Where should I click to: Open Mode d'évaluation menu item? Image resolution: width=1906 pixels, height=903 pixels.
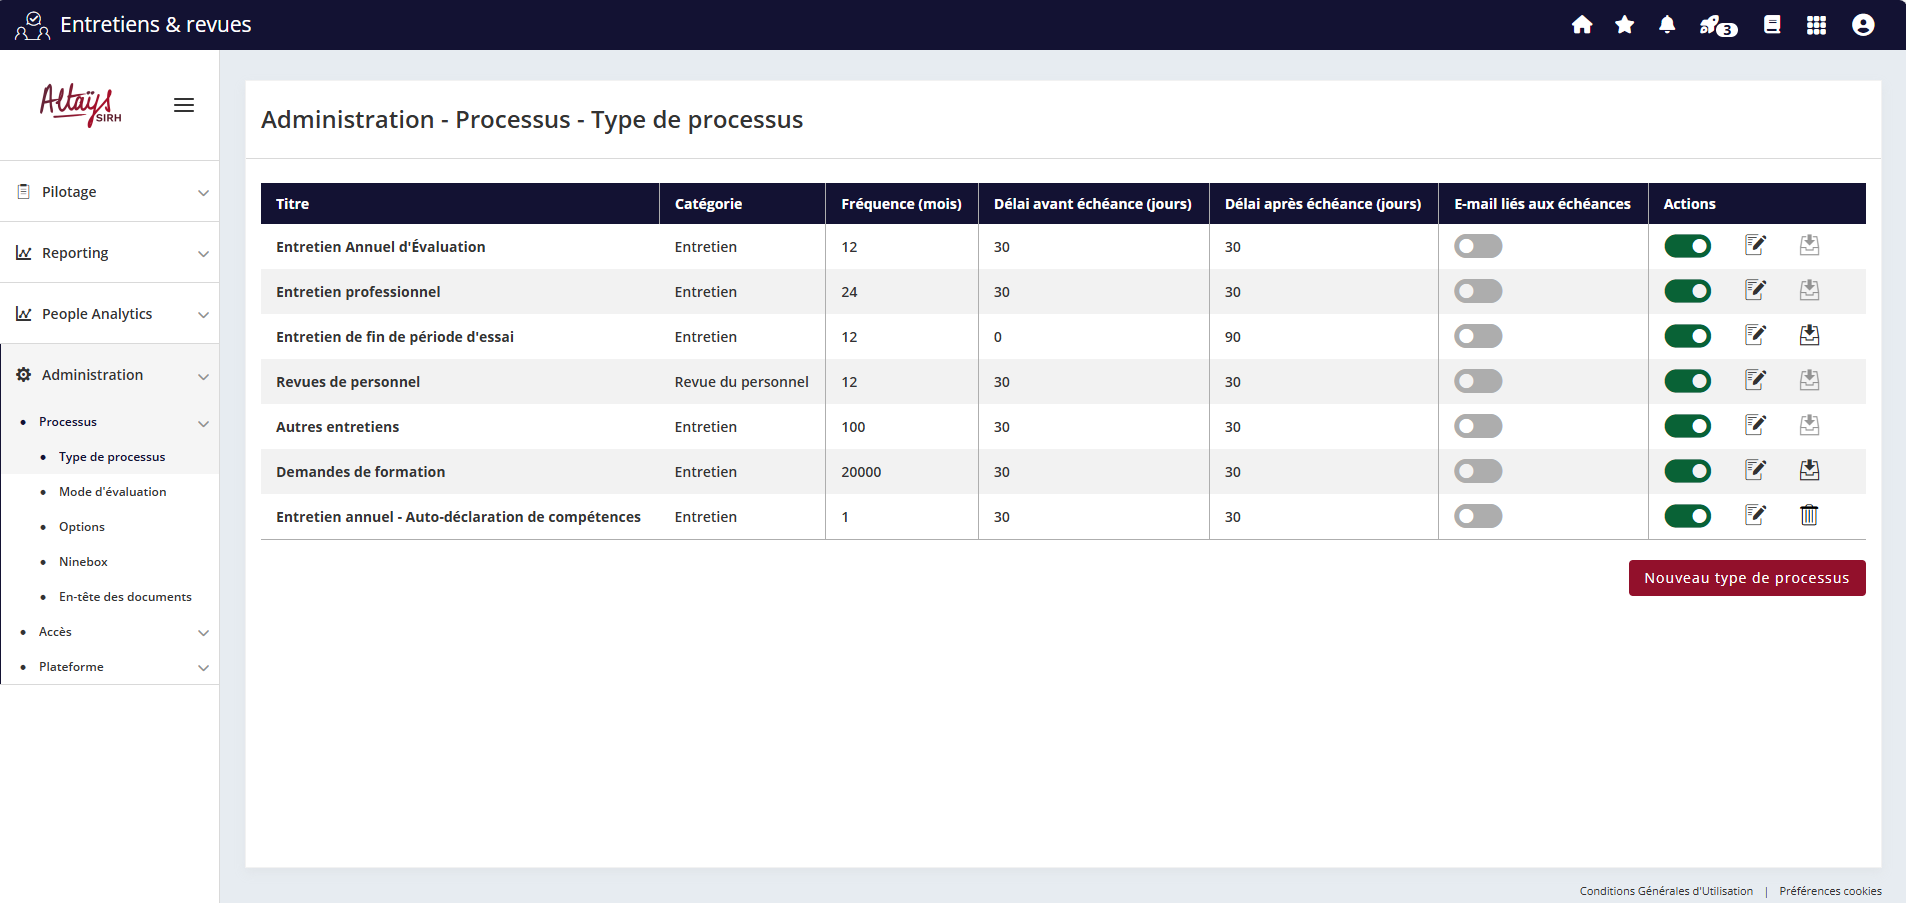[112, 492]
